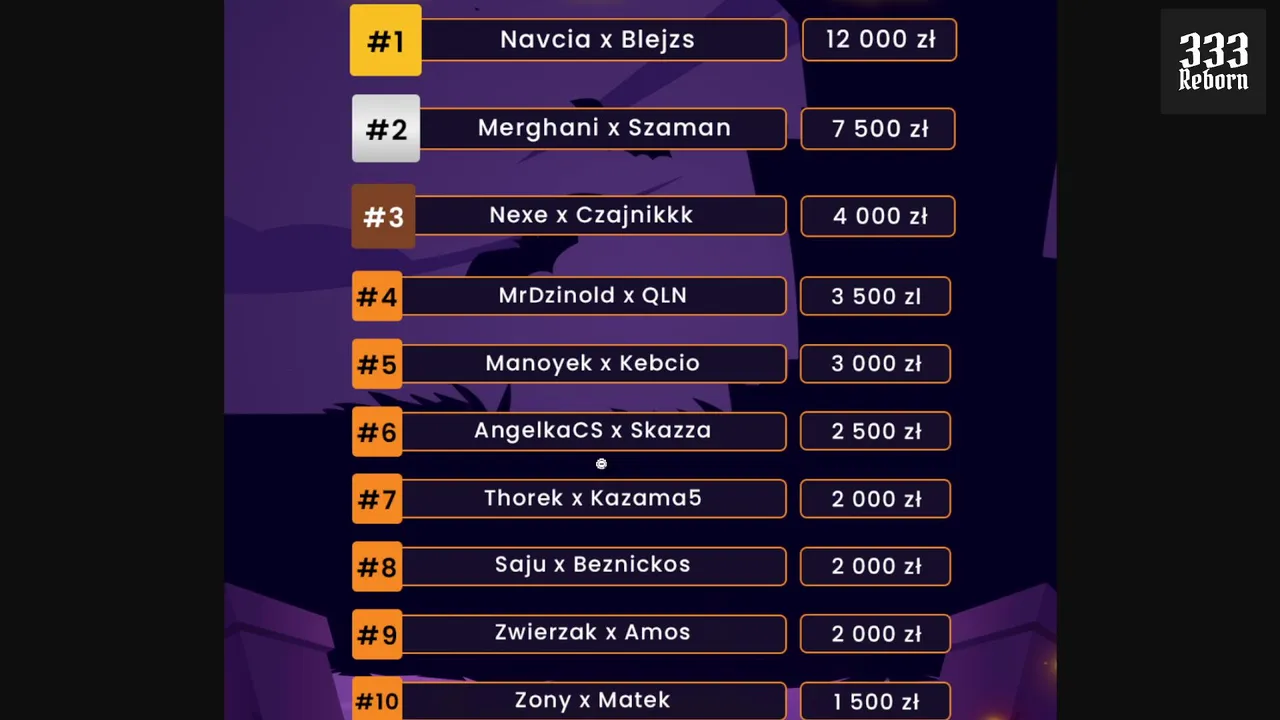Click the MrDzinold x QLN entry

click(x=593, y=296)
